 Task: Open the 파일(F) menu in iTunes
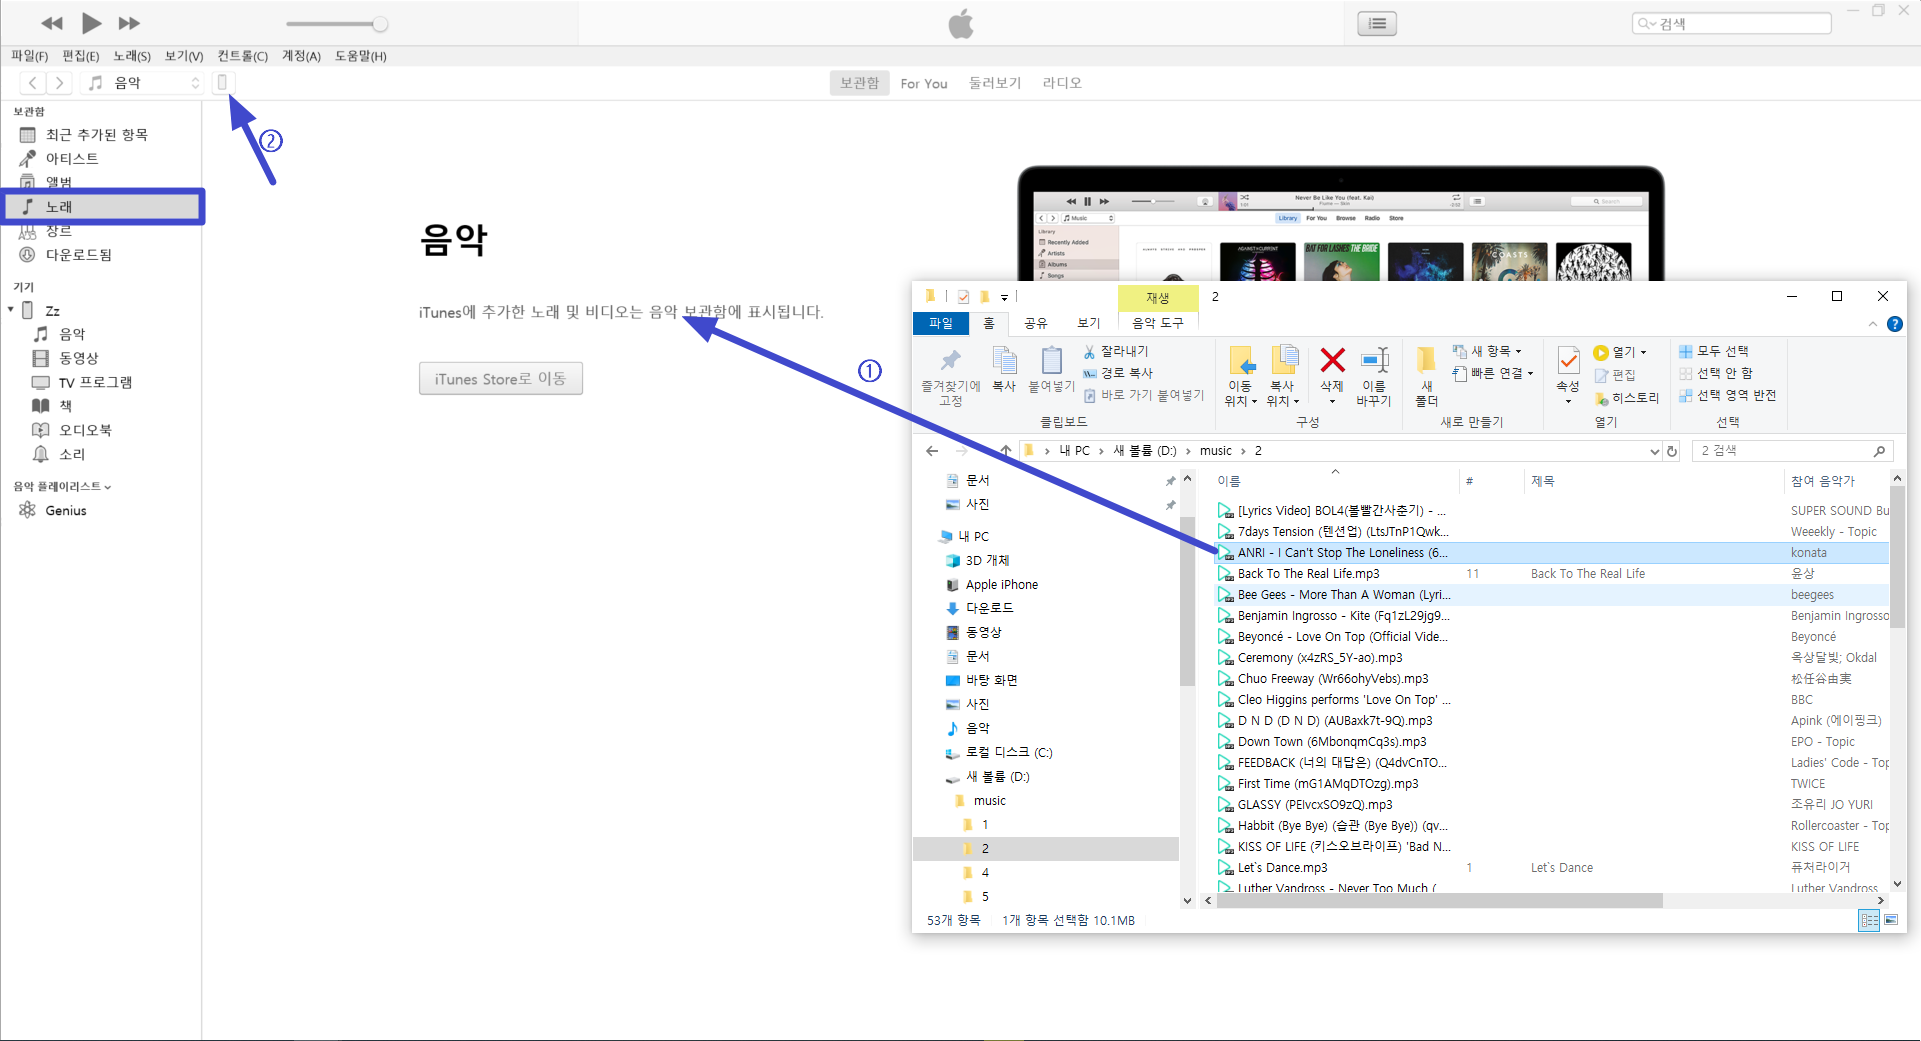tap(29, 56)
